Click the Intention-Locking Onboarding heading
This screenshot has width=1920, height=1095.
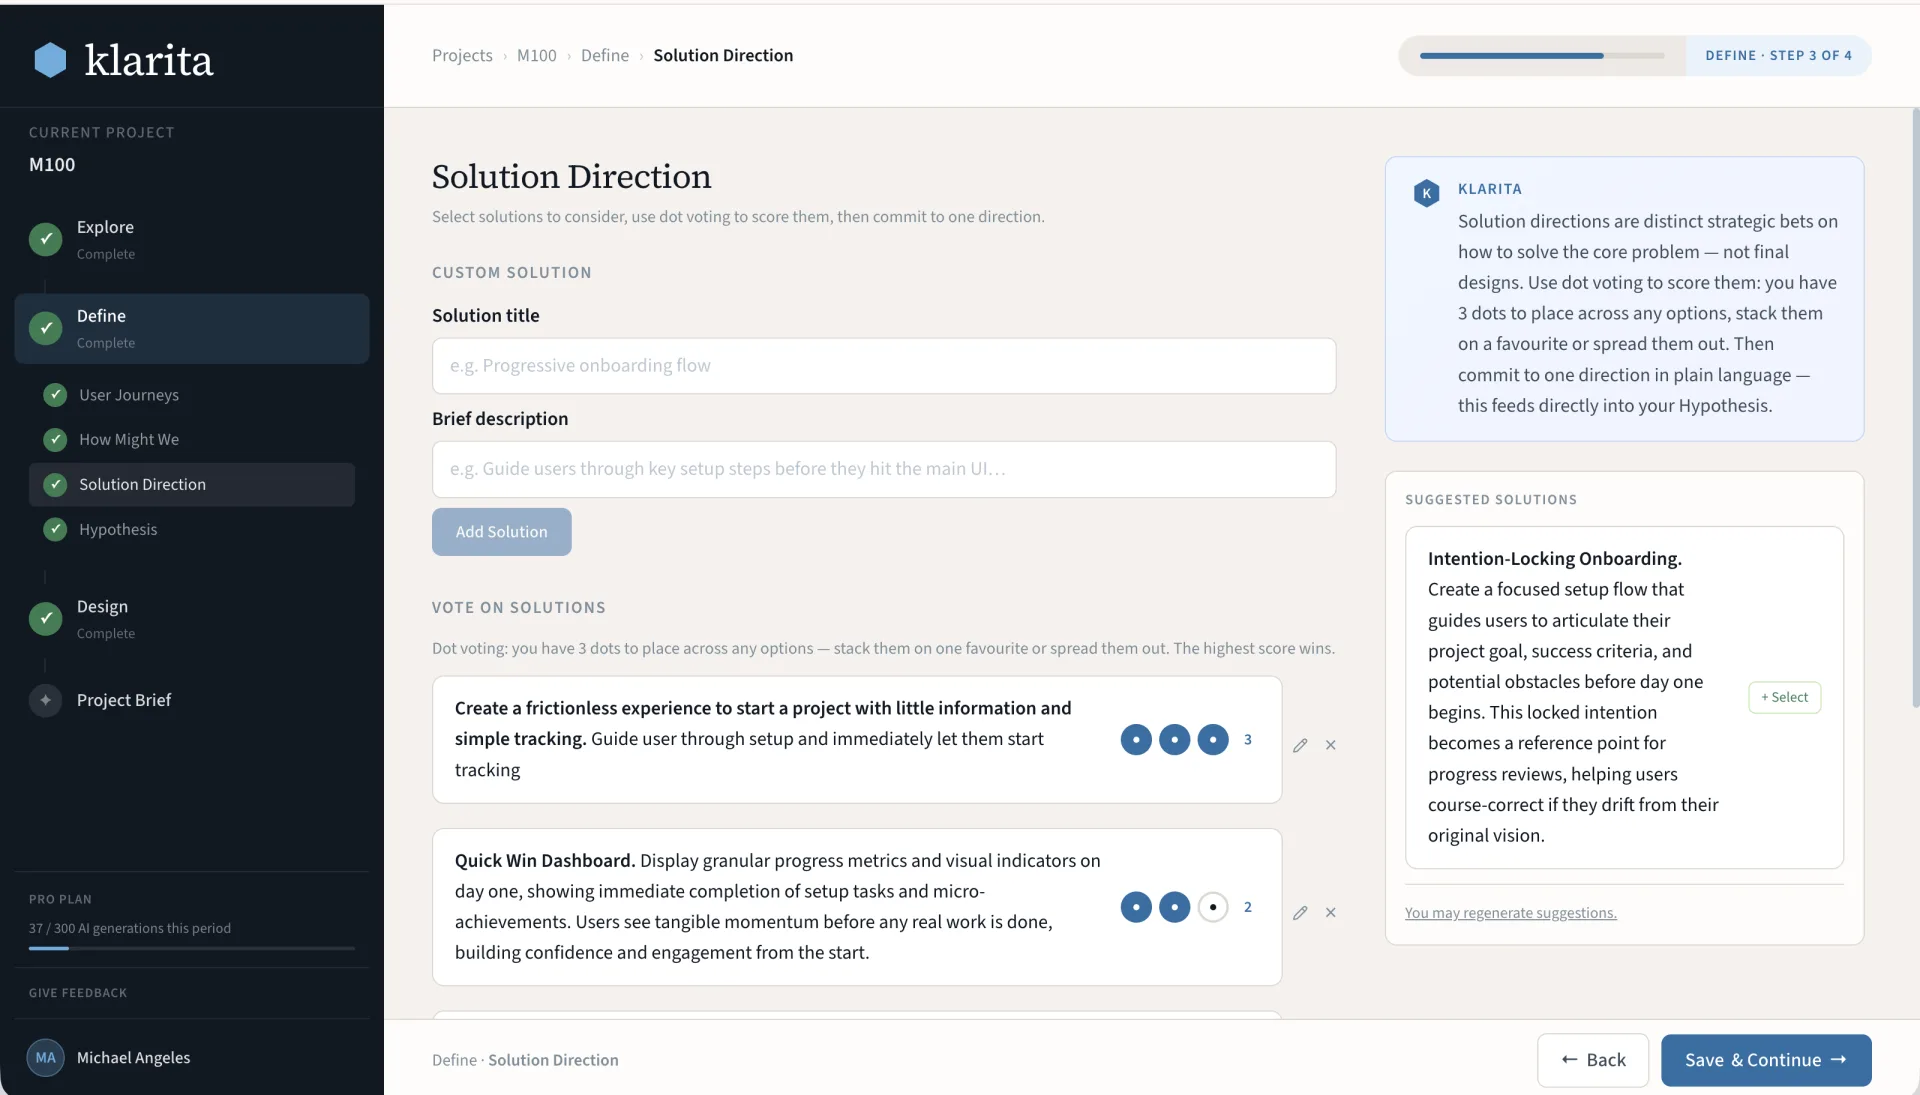point(1555,559)
